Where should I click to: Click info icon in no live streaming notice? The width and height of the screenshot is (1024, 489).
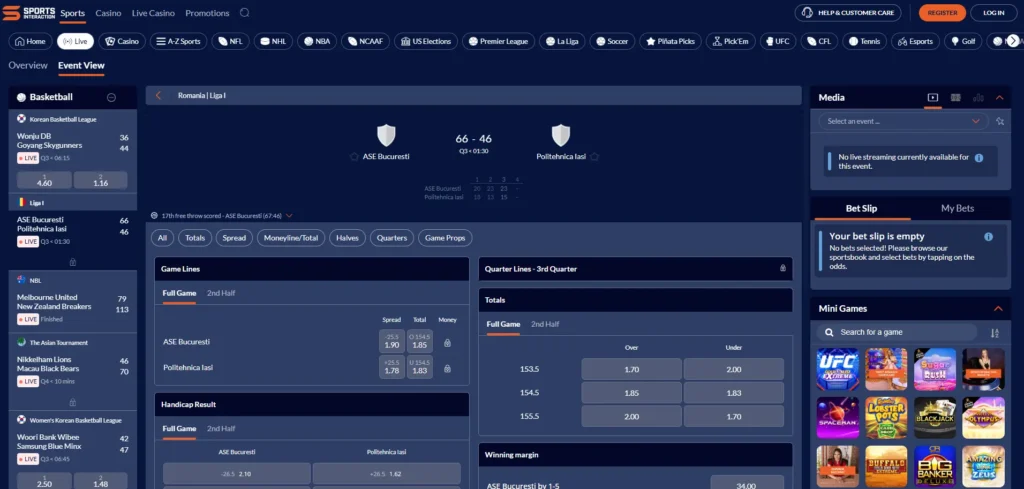[x=978, y=158]
